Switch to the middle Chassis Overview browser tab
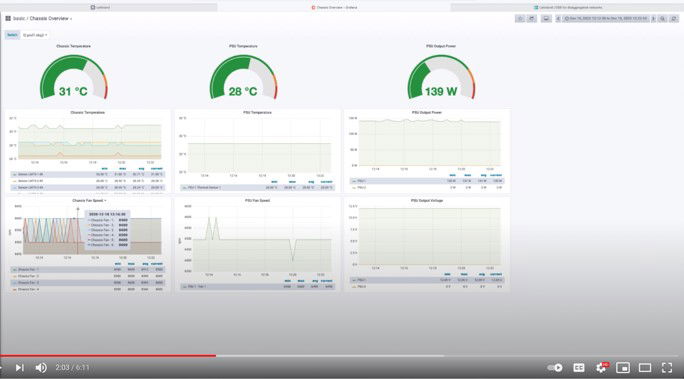Screen dimensions: 684x379 point(334,7)
